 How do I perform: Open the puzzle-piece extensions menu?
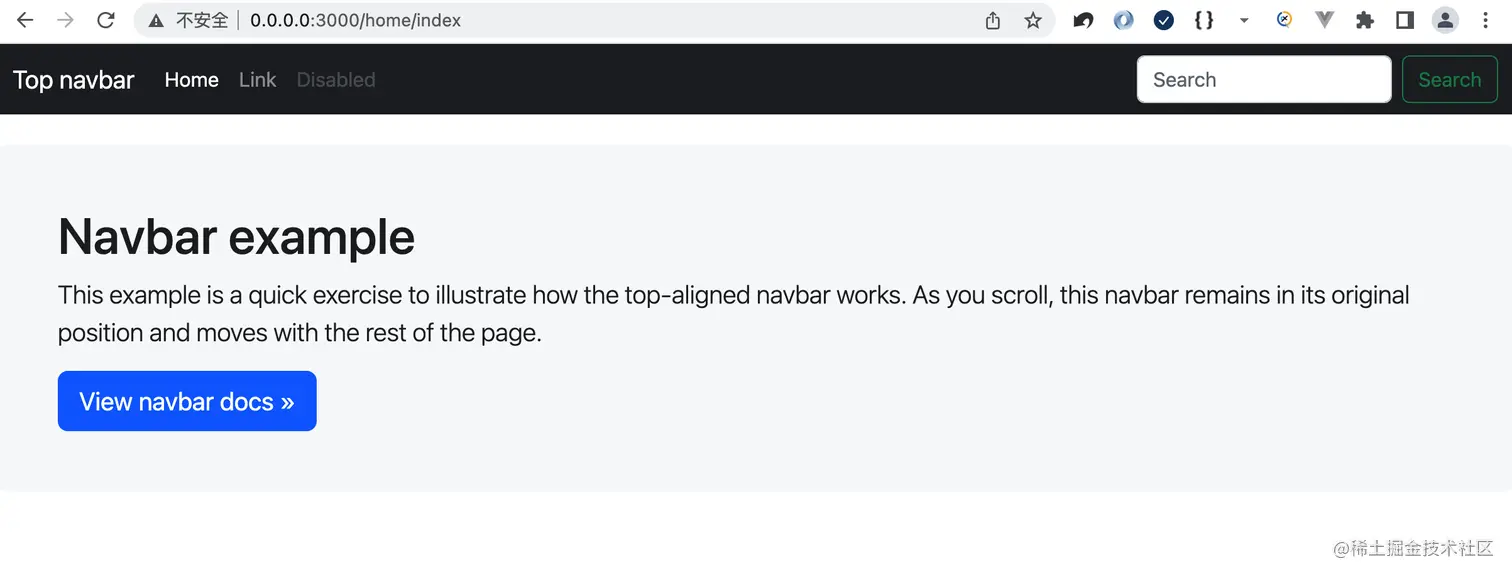coord(1364,20)
